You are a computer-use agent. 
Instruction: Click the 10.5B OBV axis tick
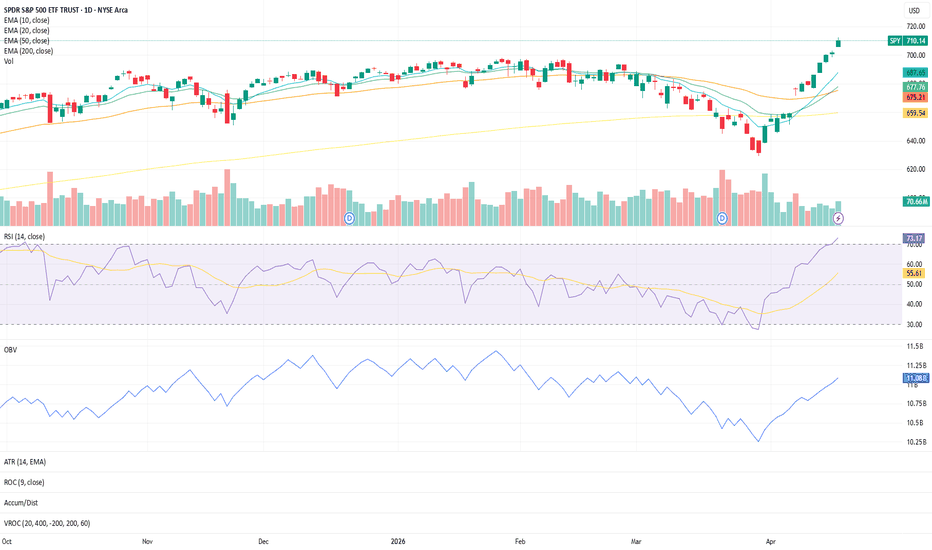click(x=915, y=423)
